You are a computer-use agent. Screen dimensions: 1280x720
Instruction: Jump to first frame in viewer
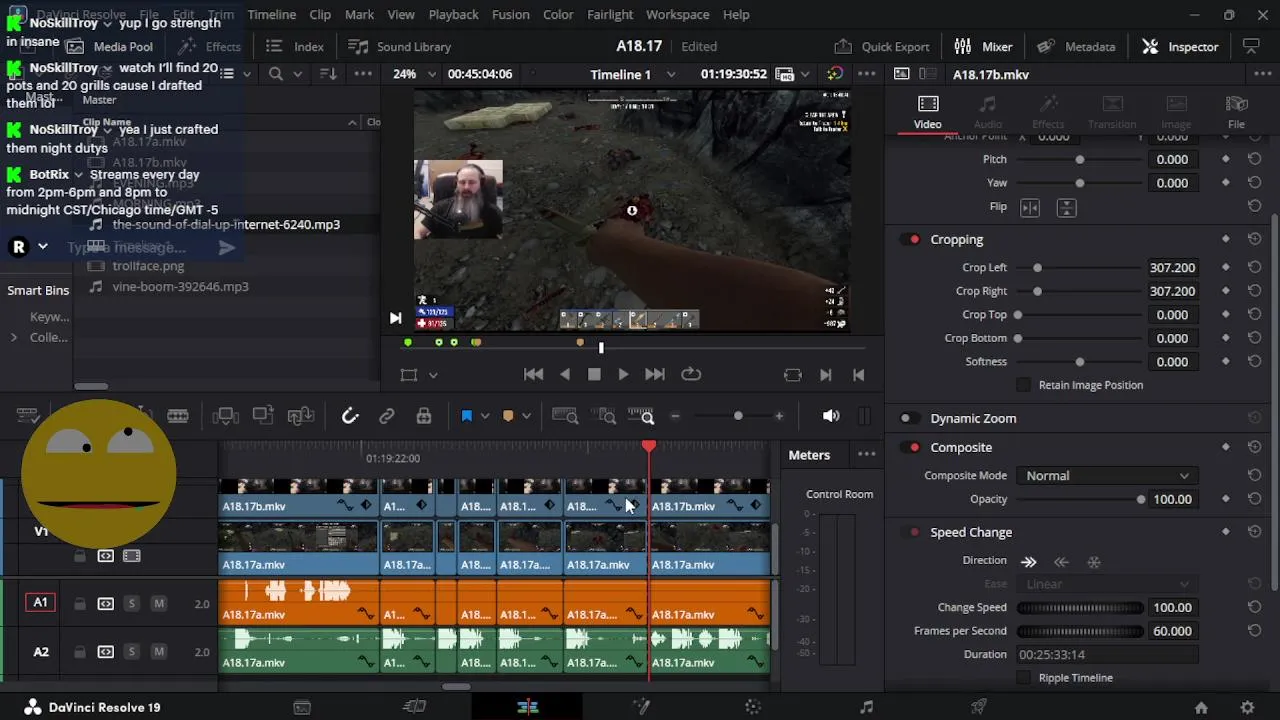tap(534, 374)
